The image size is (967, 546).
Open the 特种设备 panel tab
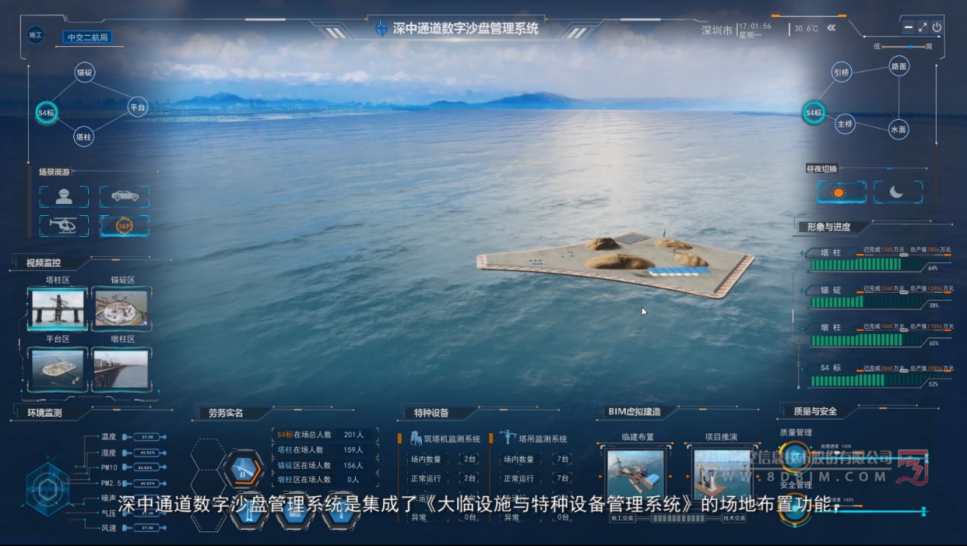pos(431,412)
